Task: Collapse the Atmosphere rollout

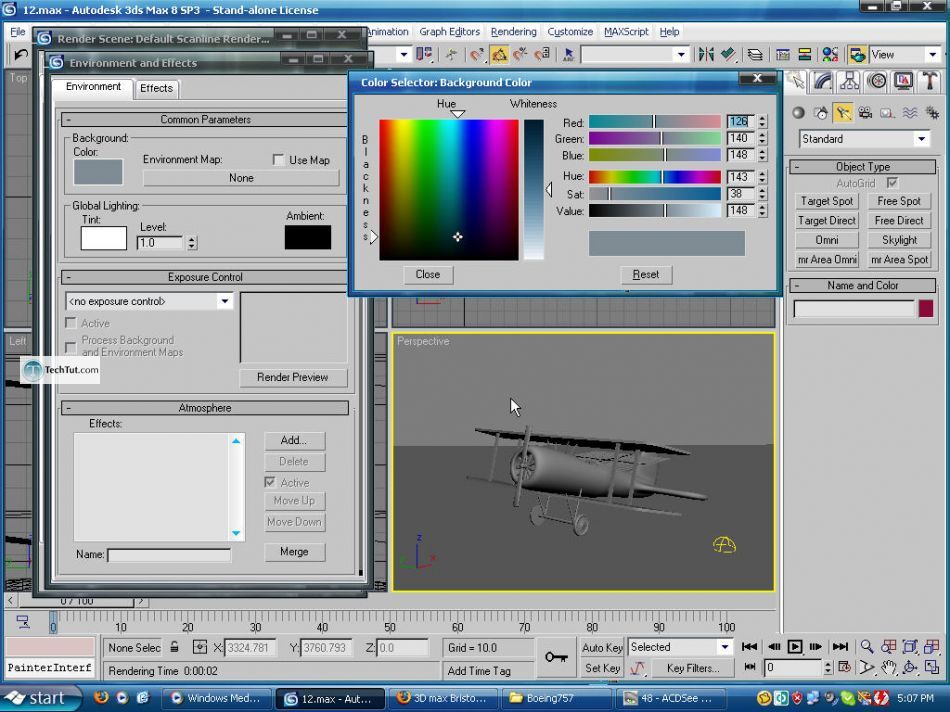Action: 205,408
